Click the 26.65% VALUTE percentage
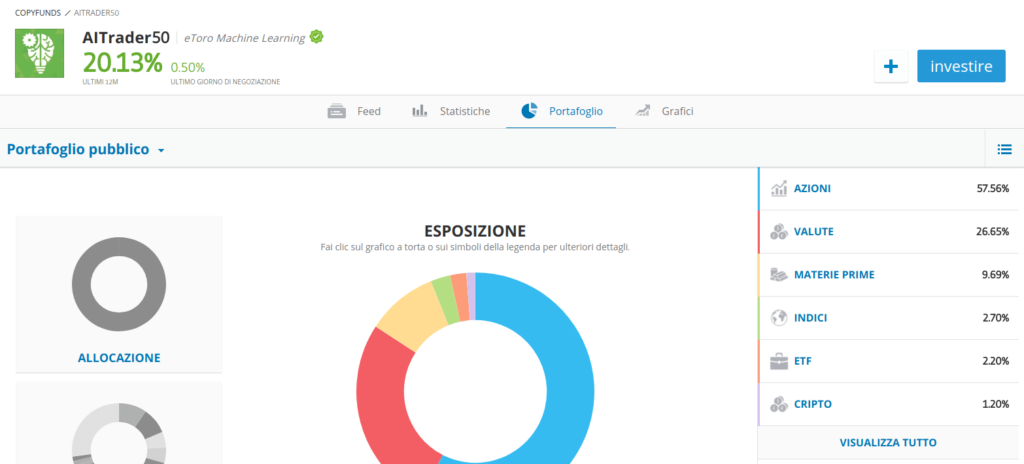The height and width of the screenshot is (464, 1024). point(993,232)
